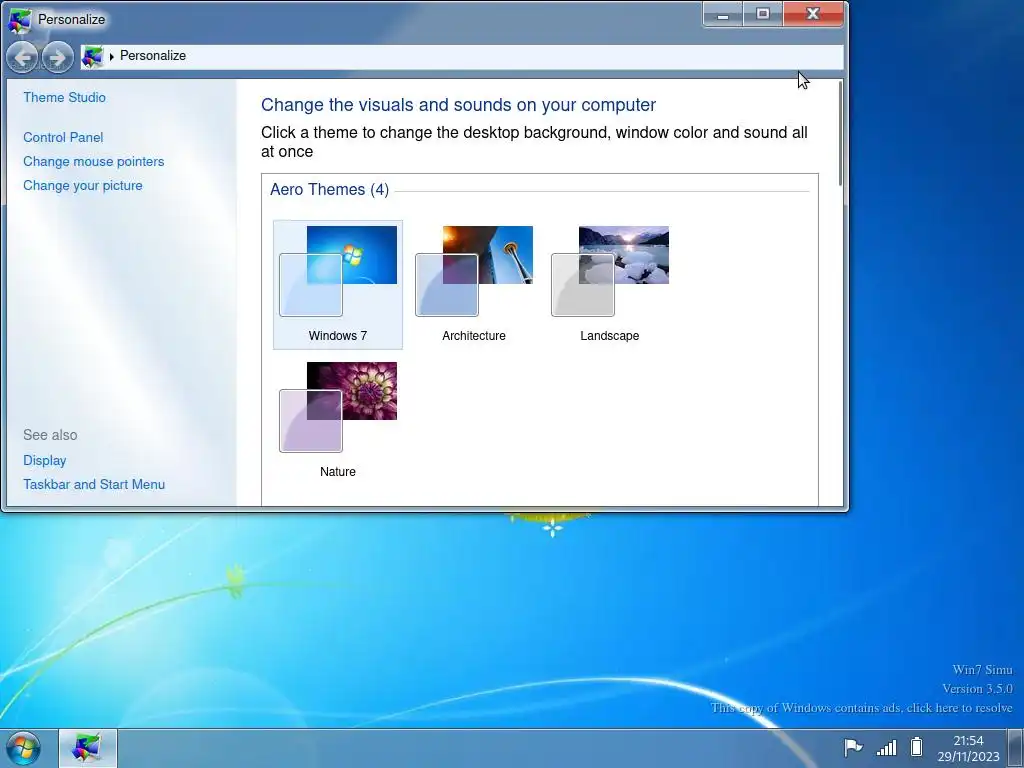The image size is (1024, 768).
Task: Select the Windows 7 theme
Action: pos(338,285)
